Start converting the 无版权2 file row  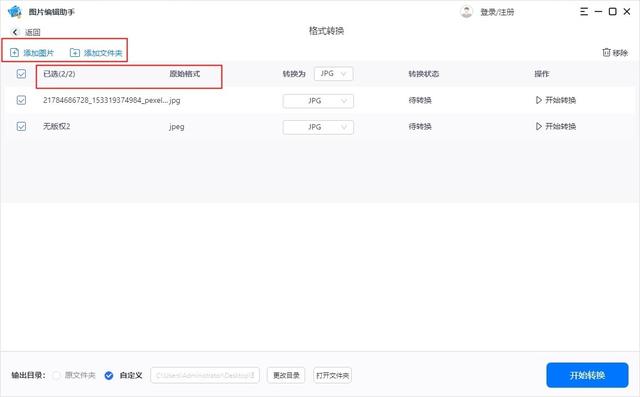(556, 126)
